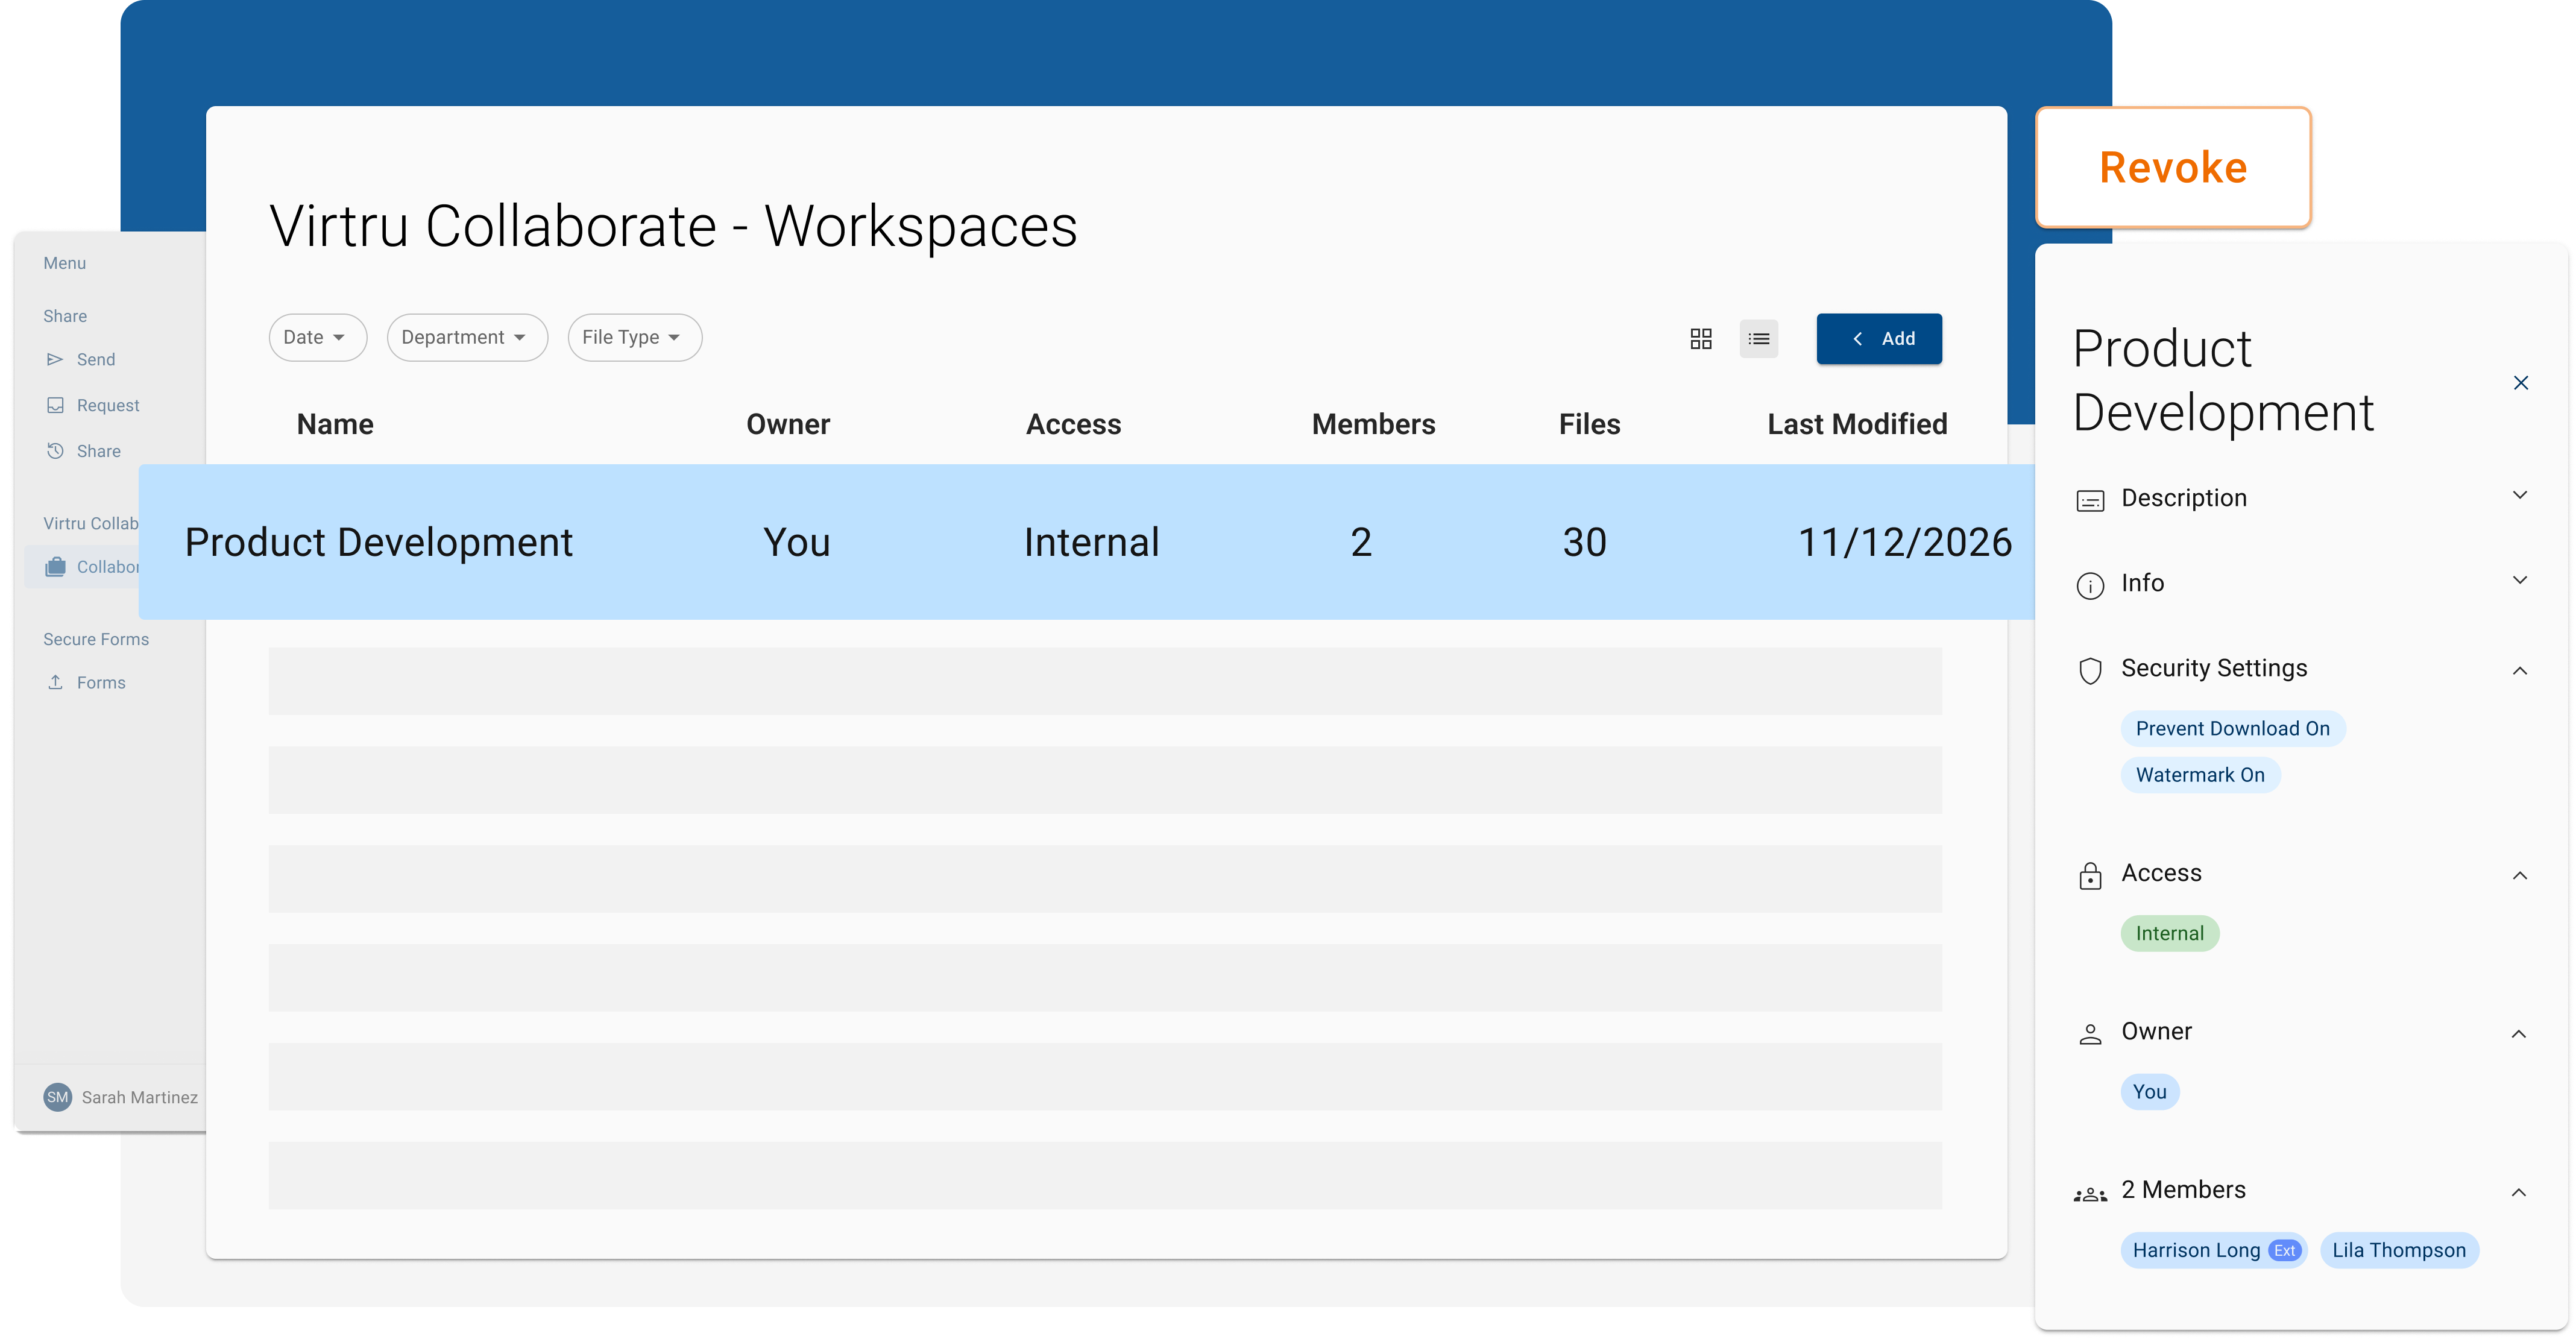Viewport: 2576px width, 1339px height.
Task: Switch to grid view layout
Action: pyautogui.click(x=1701, y=339)
